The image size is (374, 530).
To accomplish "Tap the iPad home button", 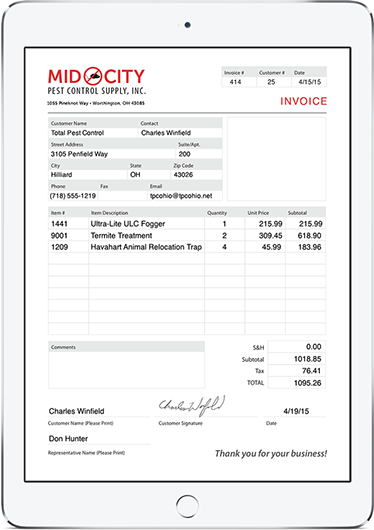I will point(187,506).
